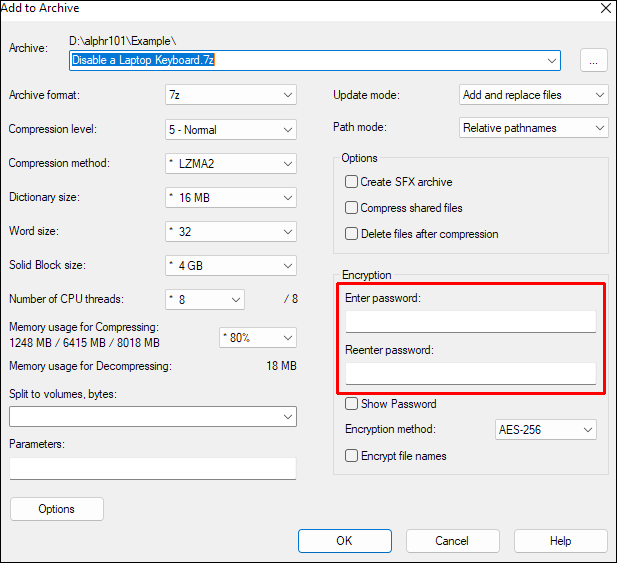Viewport: 617px width, 563px height.
Task: Open the Update mode dropdown
Action: pos(534,95)
